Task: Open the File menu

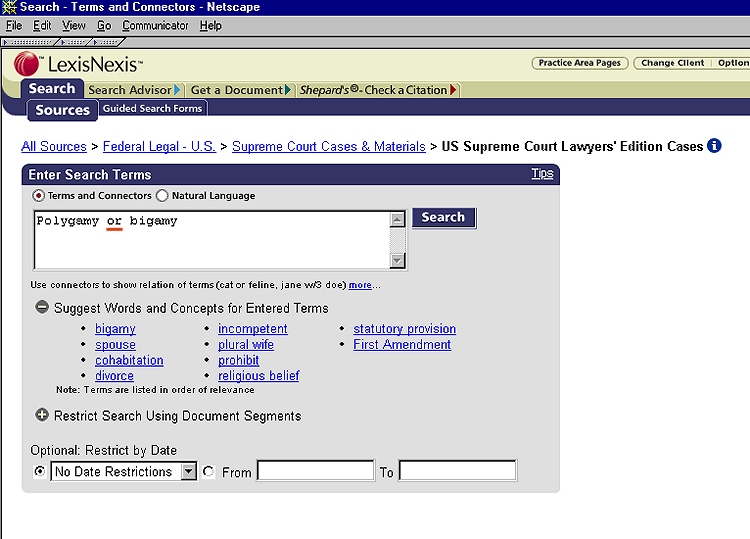Action: pos(14,25)
